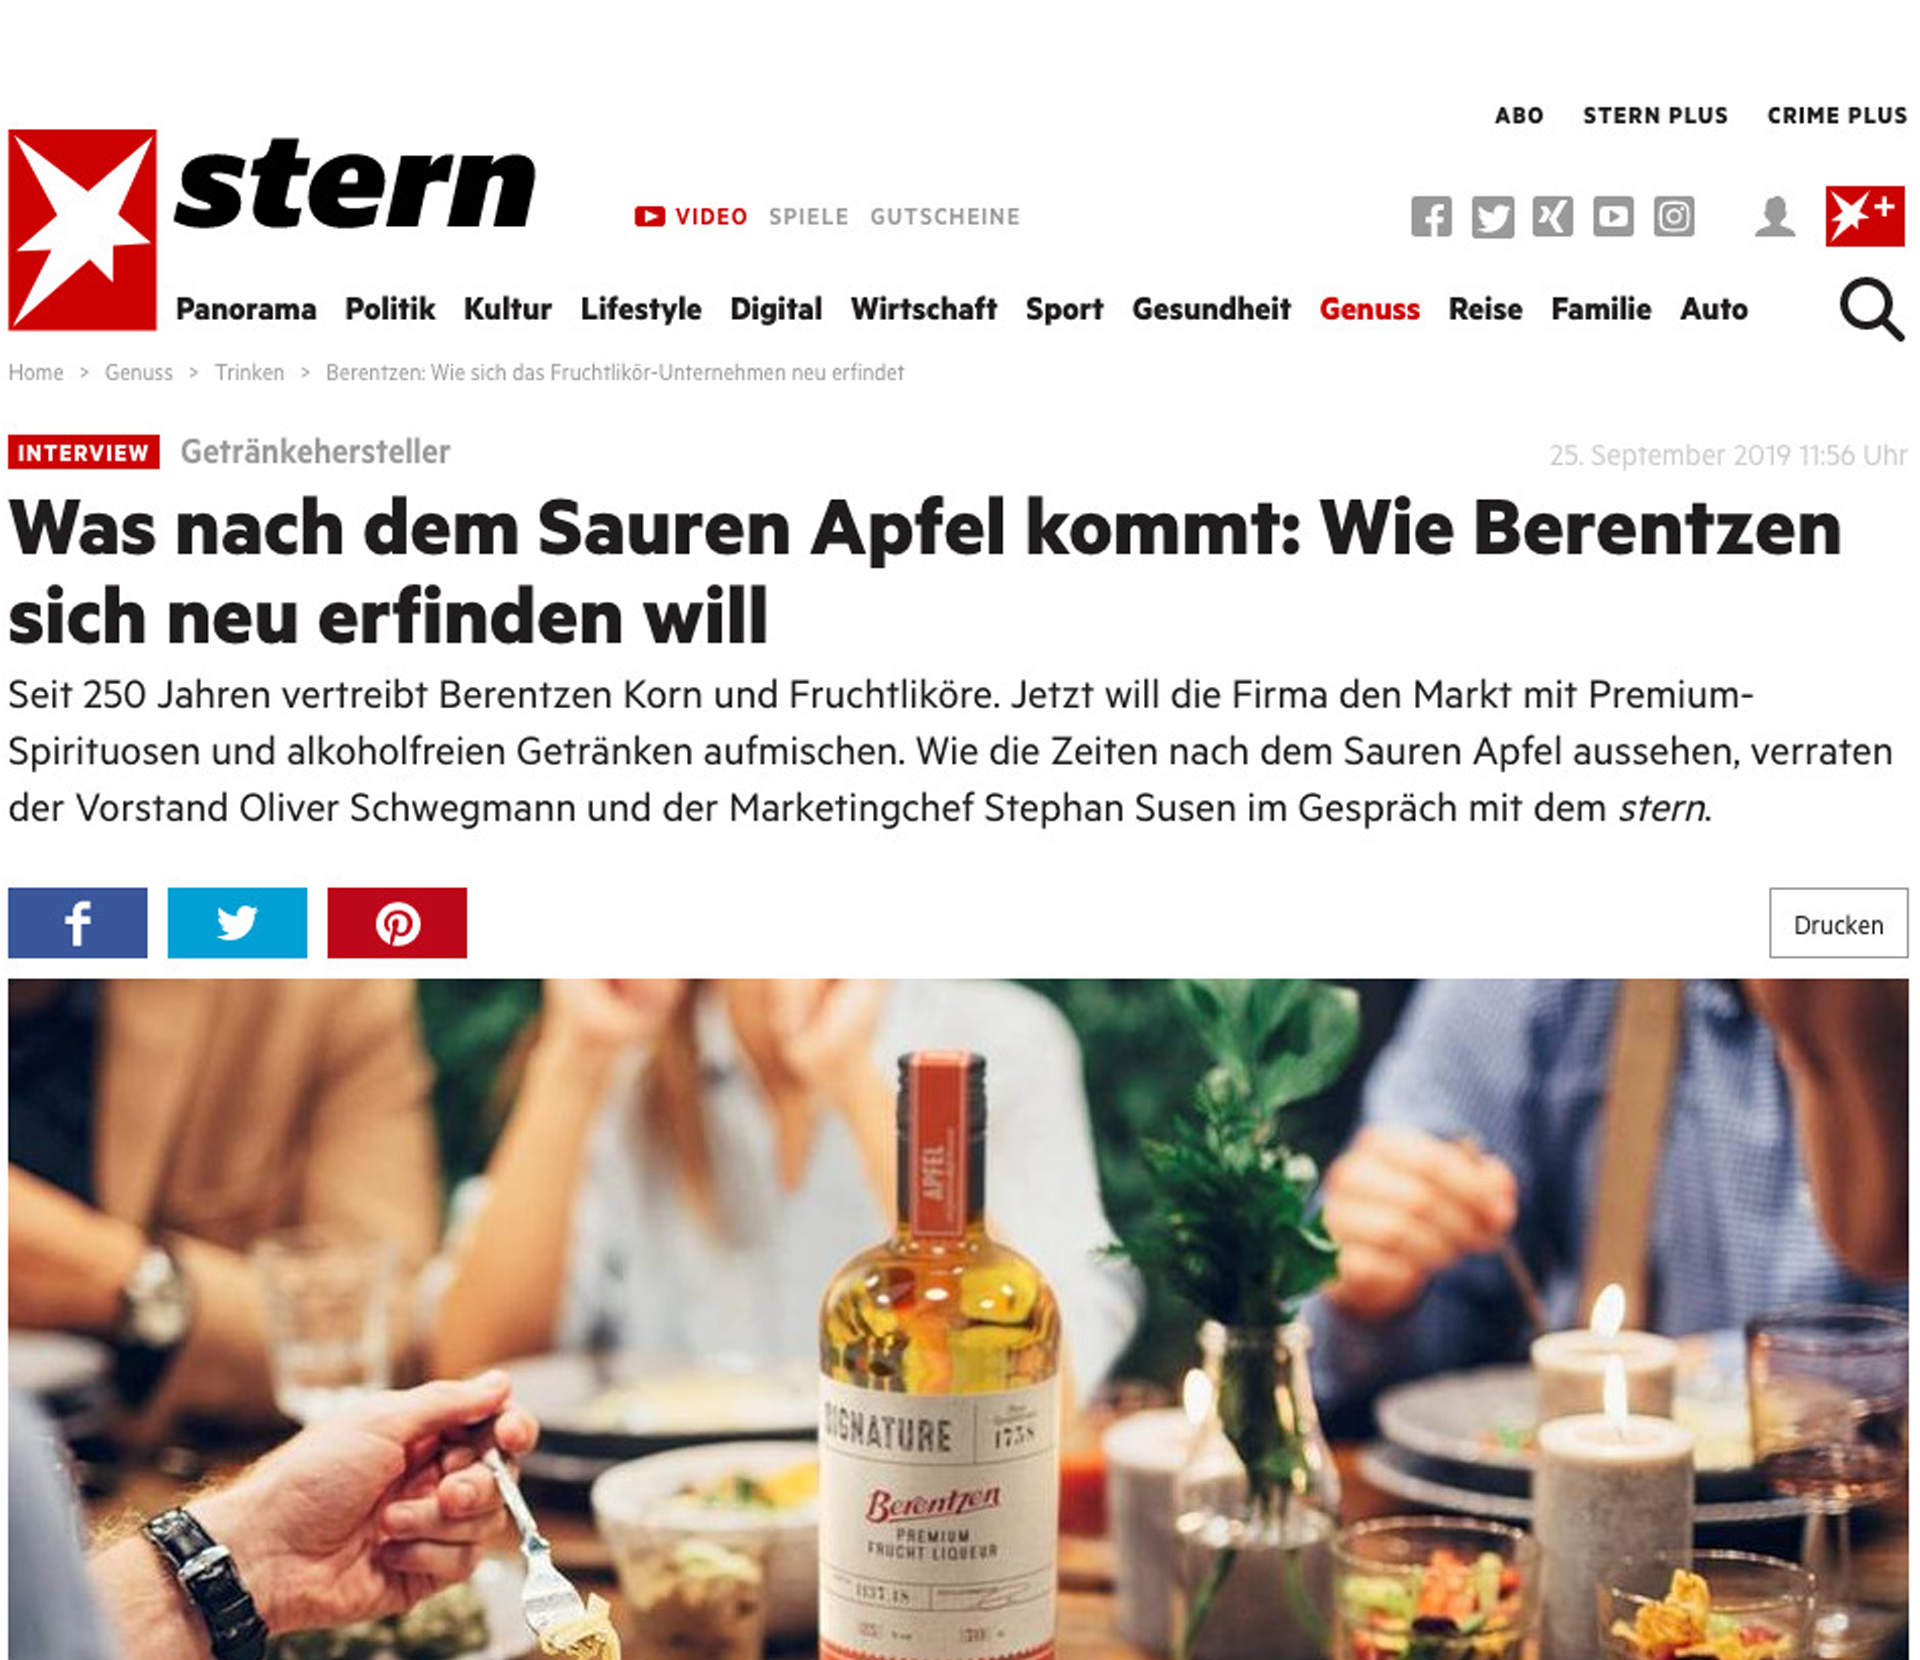Open the Genuss navigation section
1920x1660 pixels.
1369,309
